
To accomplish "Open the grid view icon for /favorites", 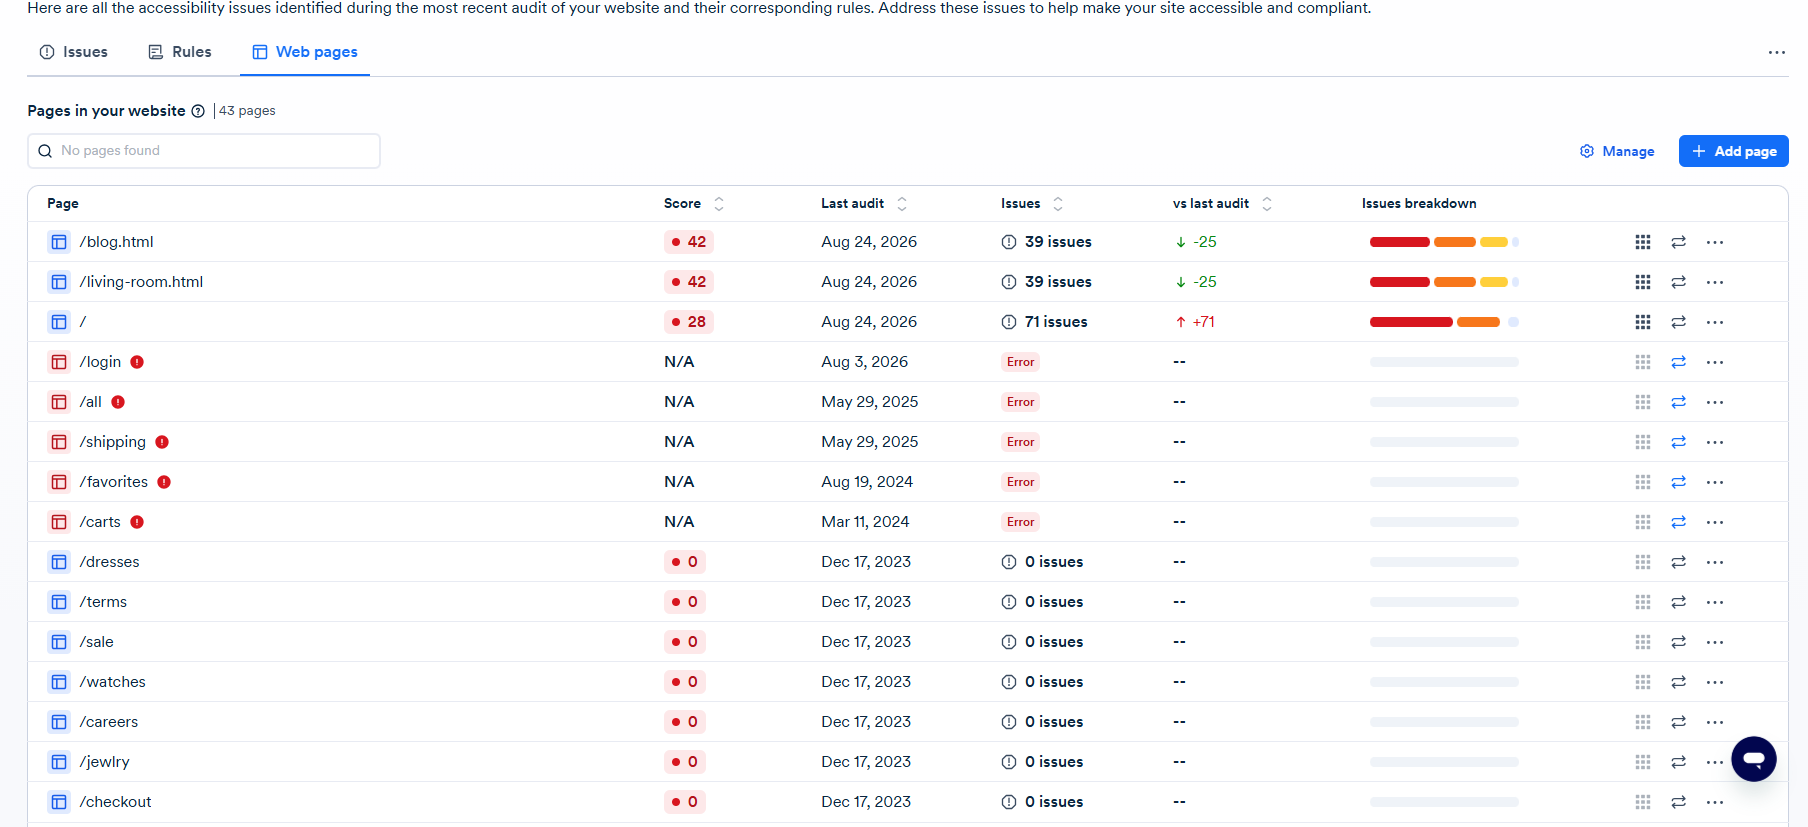I will pos(1642,482).
